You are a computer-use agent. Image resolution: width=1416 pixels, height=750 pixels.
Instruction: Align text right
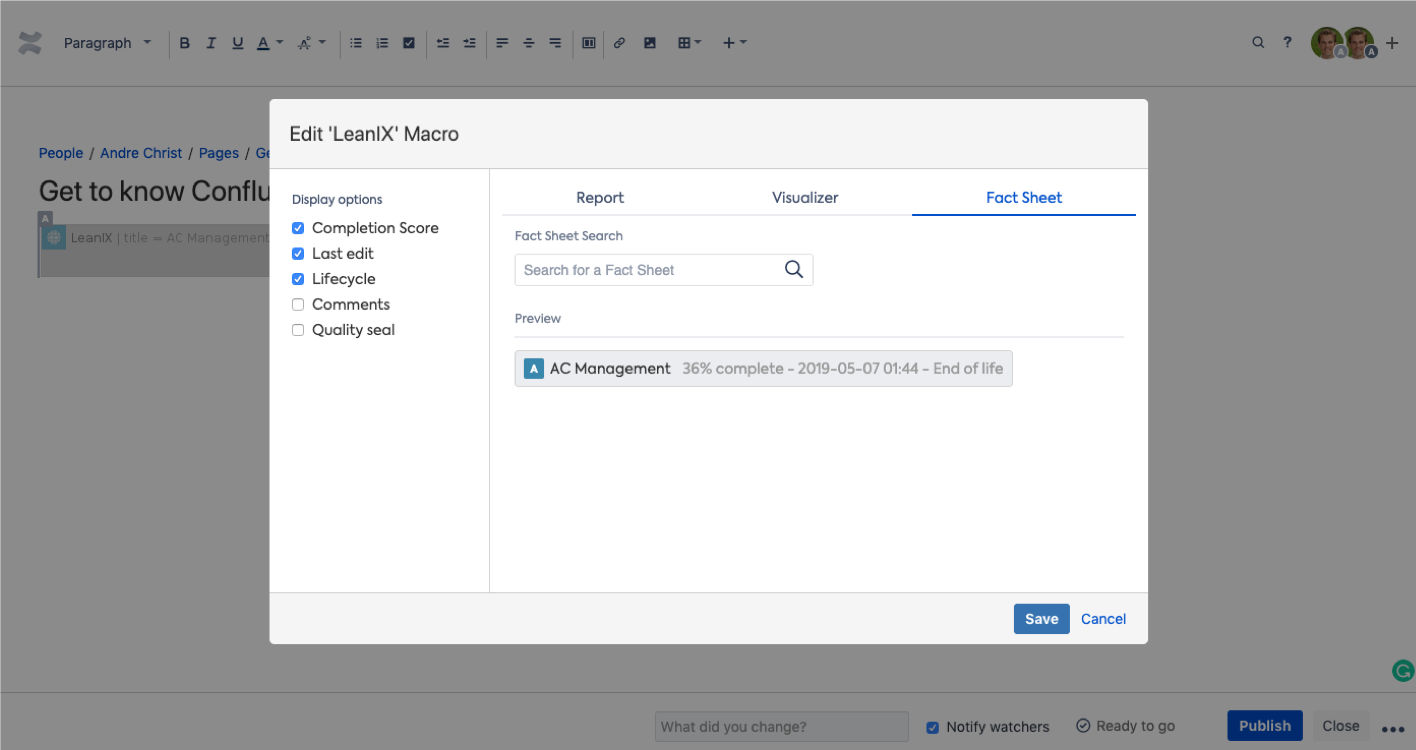555,43
